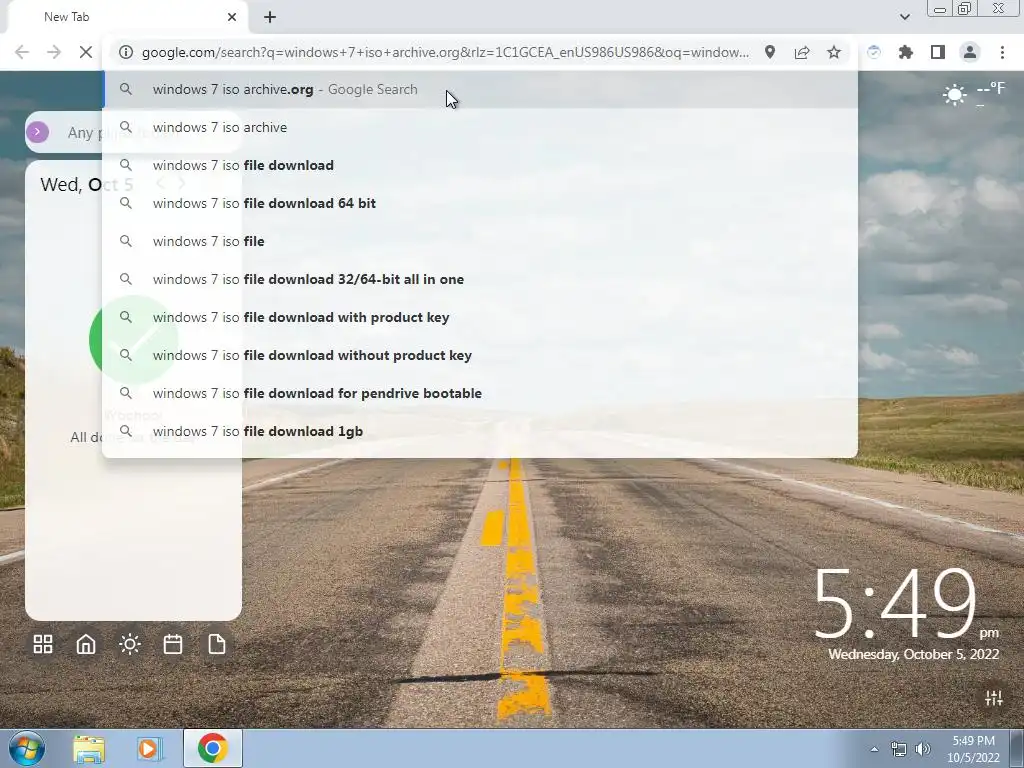
Task: Choose suggestion 'file download for pendrive bootable'
Action: point(480,393)
